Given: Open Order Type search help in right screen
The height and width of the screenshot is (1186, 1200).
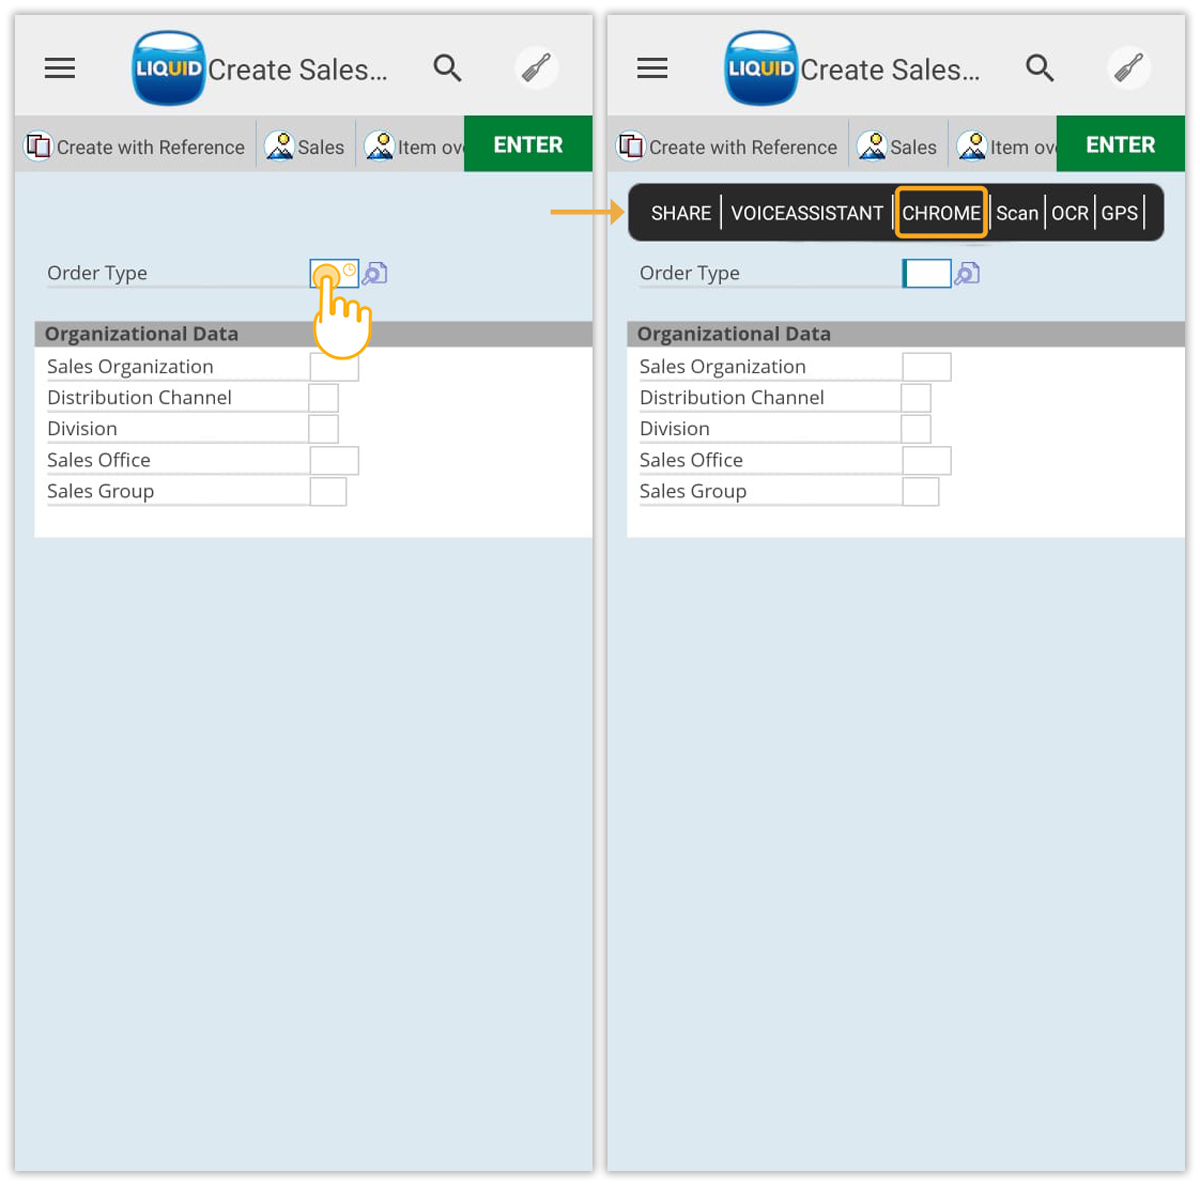Looking at the screenshot, I should [x=967, y=273].
